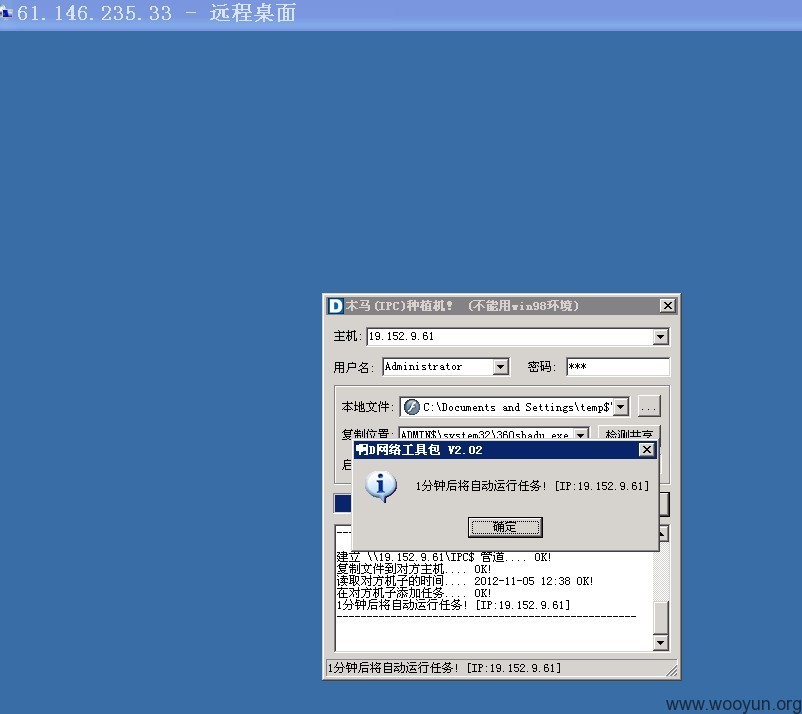Screen dimensions: 802x714
Task: Click the 检测共享 button
Action: (x=629, y=434)
